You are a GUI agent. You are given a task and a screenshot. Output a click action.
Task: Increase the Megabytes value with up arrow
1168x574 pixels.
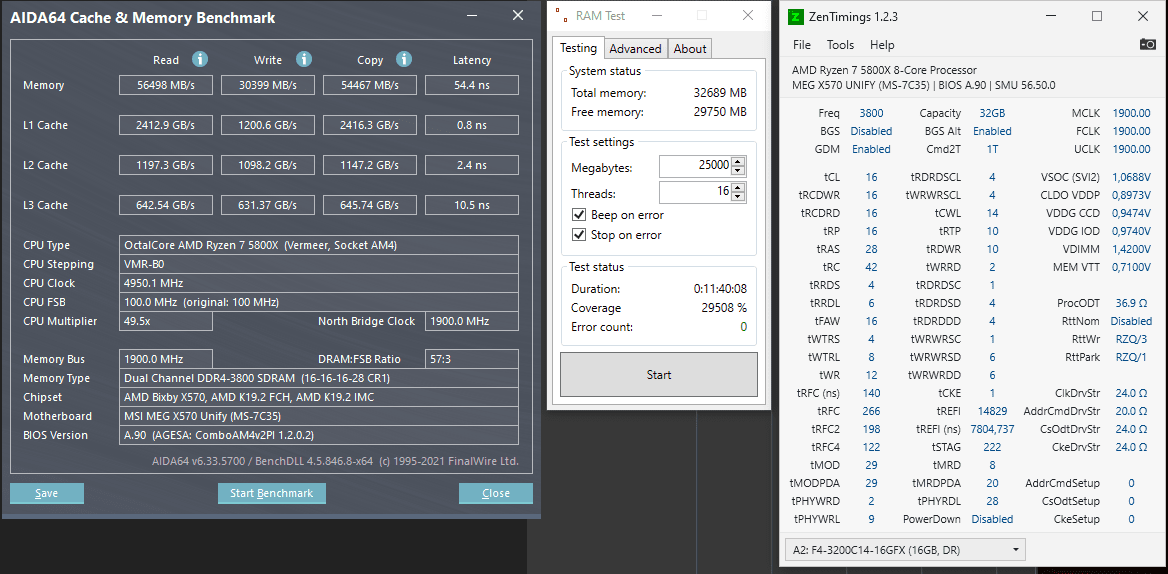pos(737,163)
